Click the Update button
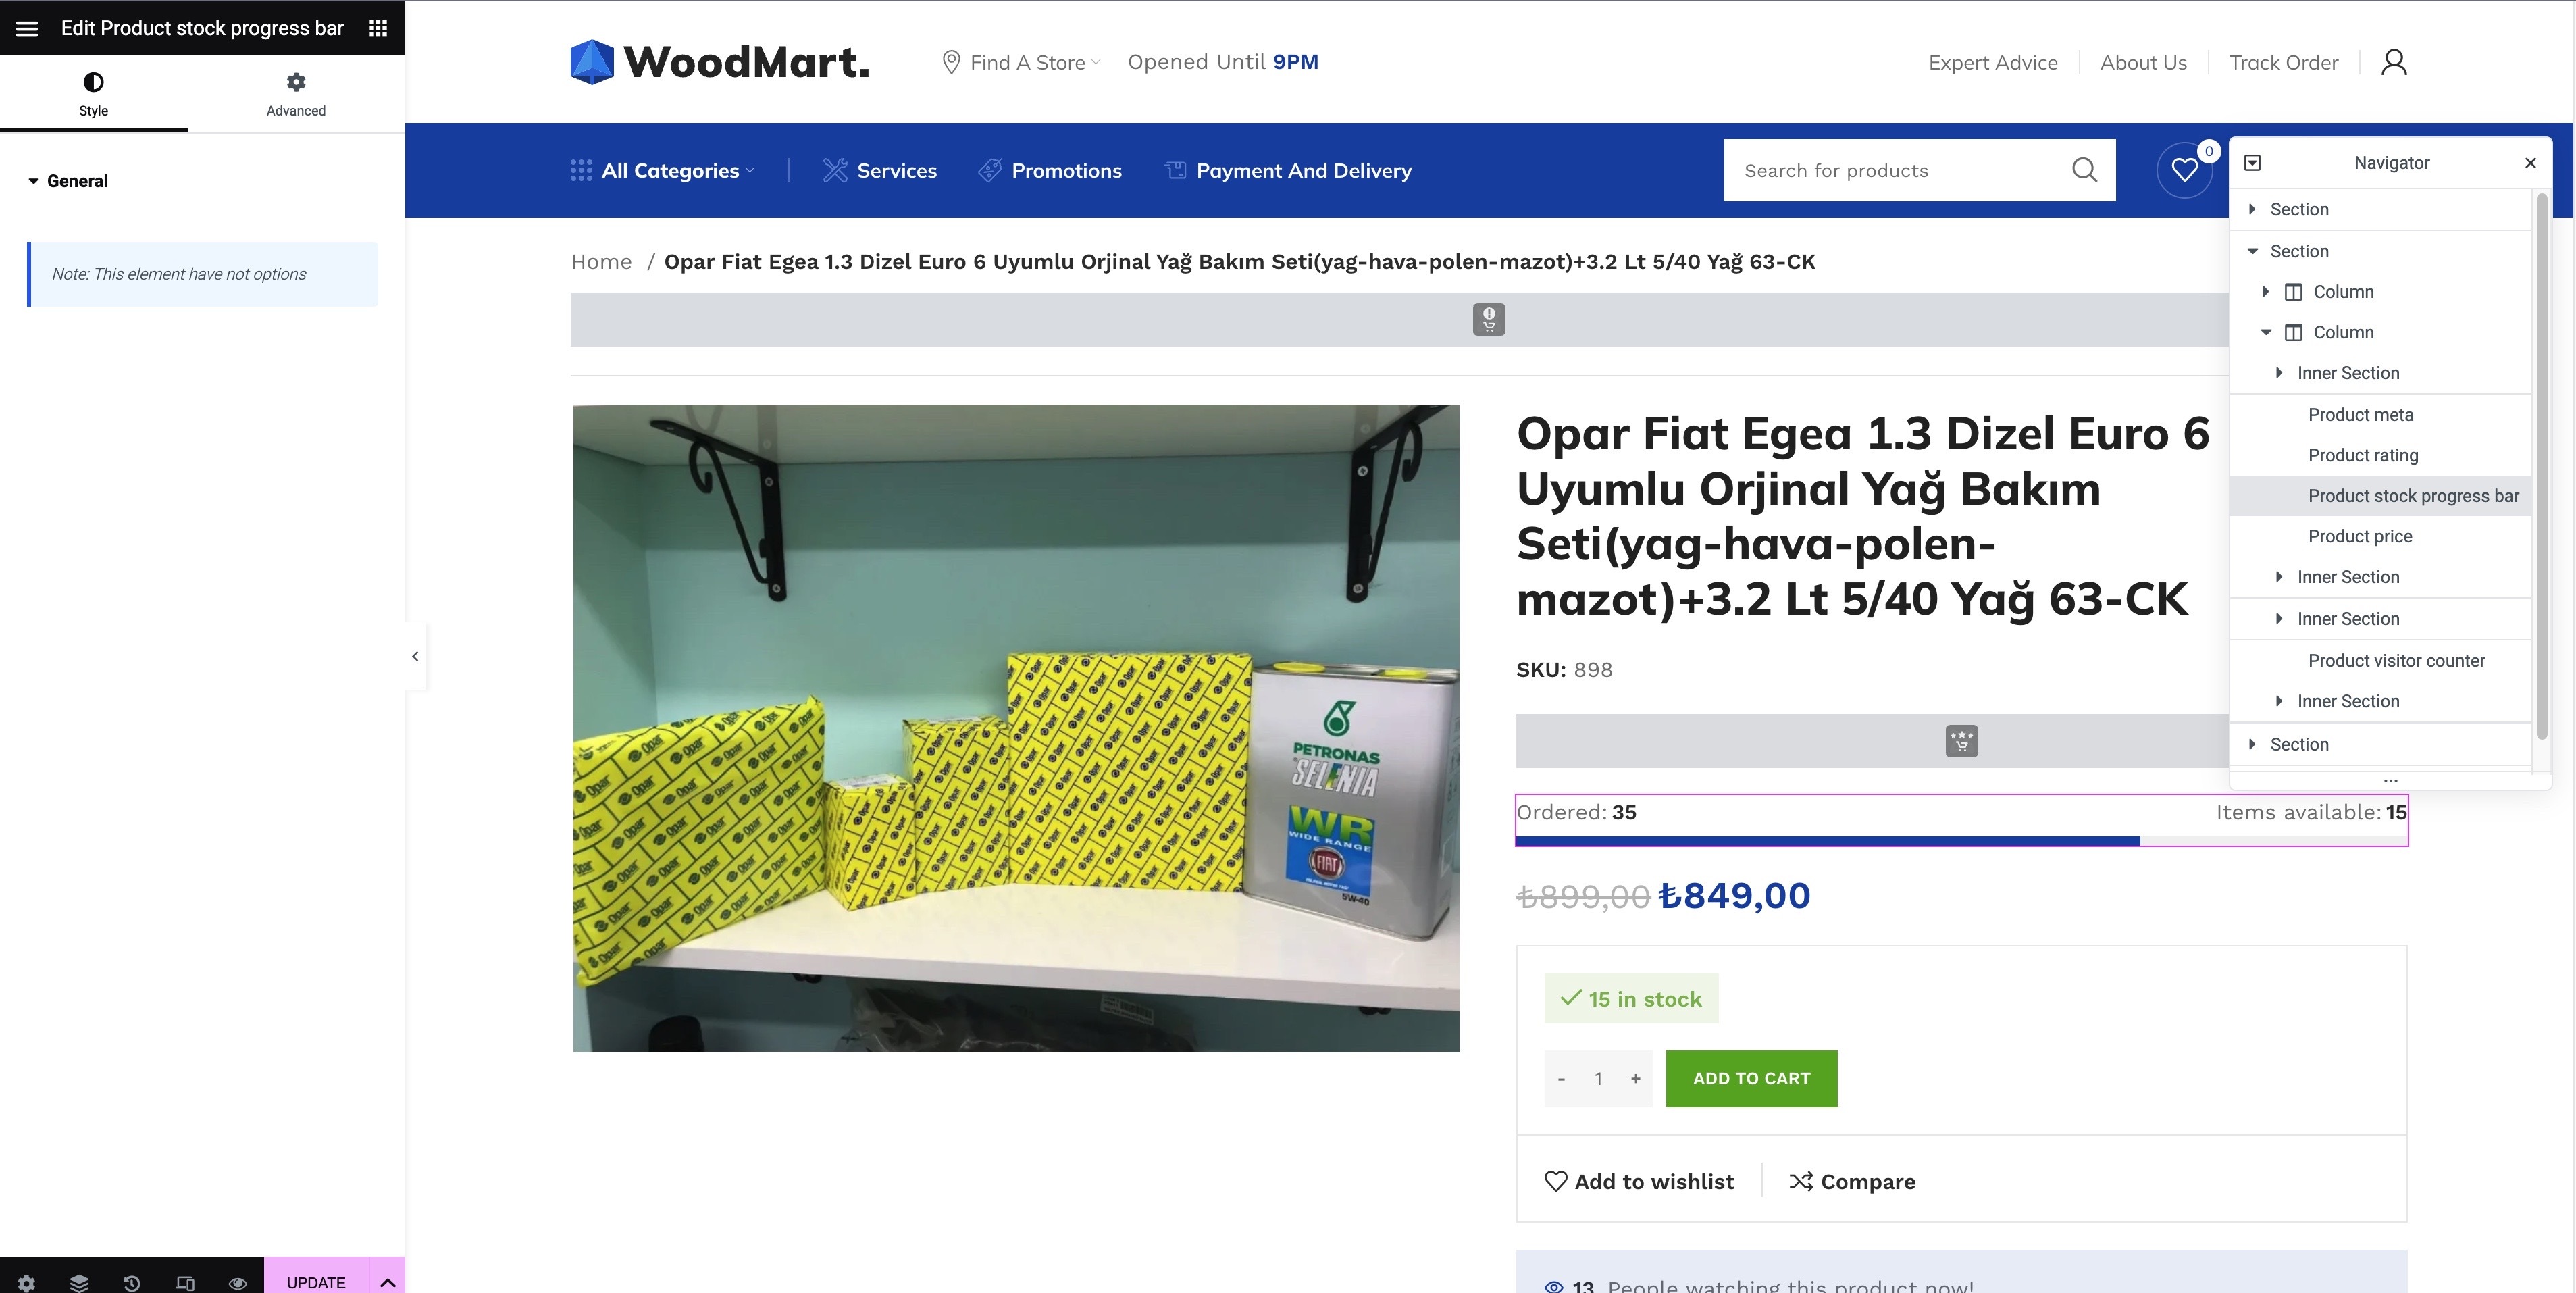Screen dimensions: 2576x1293 point(316,1282)
